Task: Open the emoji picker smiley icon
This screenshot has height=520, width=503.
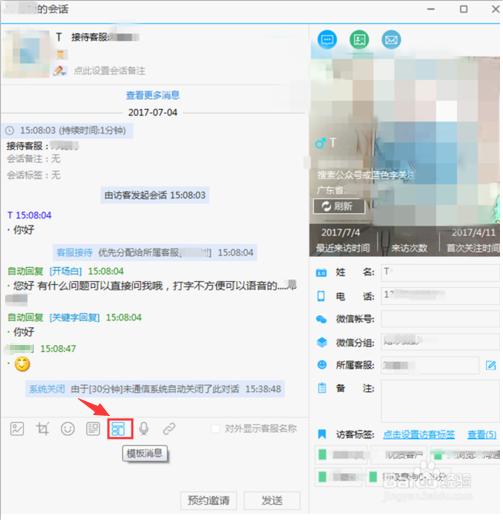Action: coord(68,429)
